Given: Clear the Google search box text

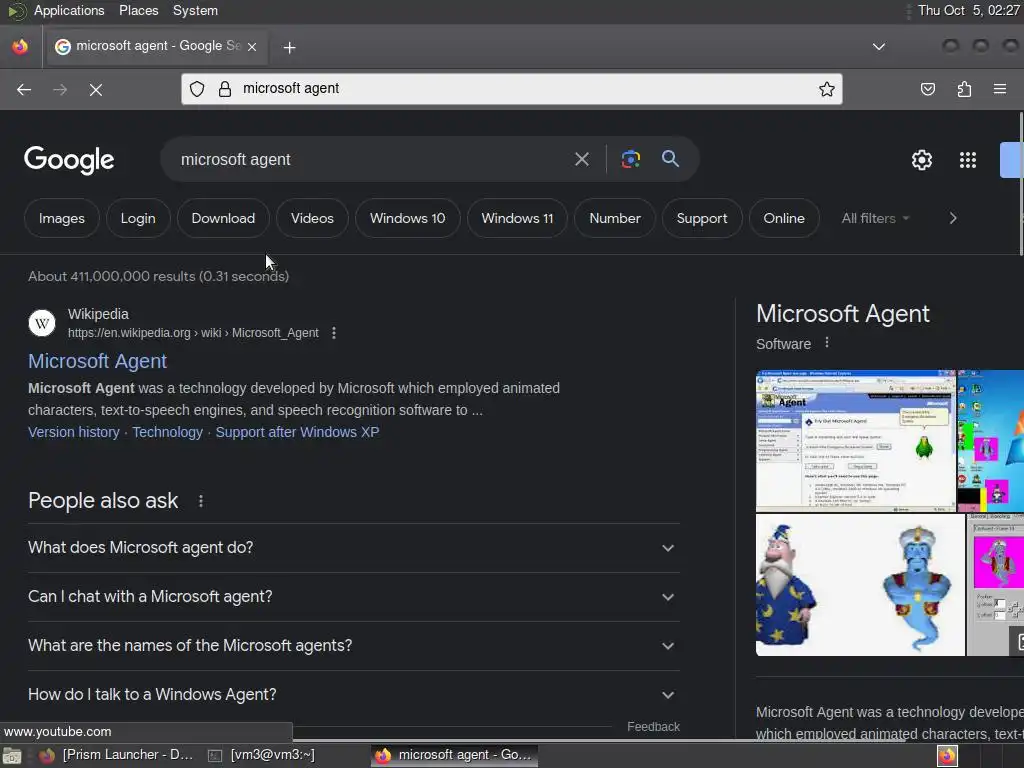Looking at the screenshot, I should [581, 159].
